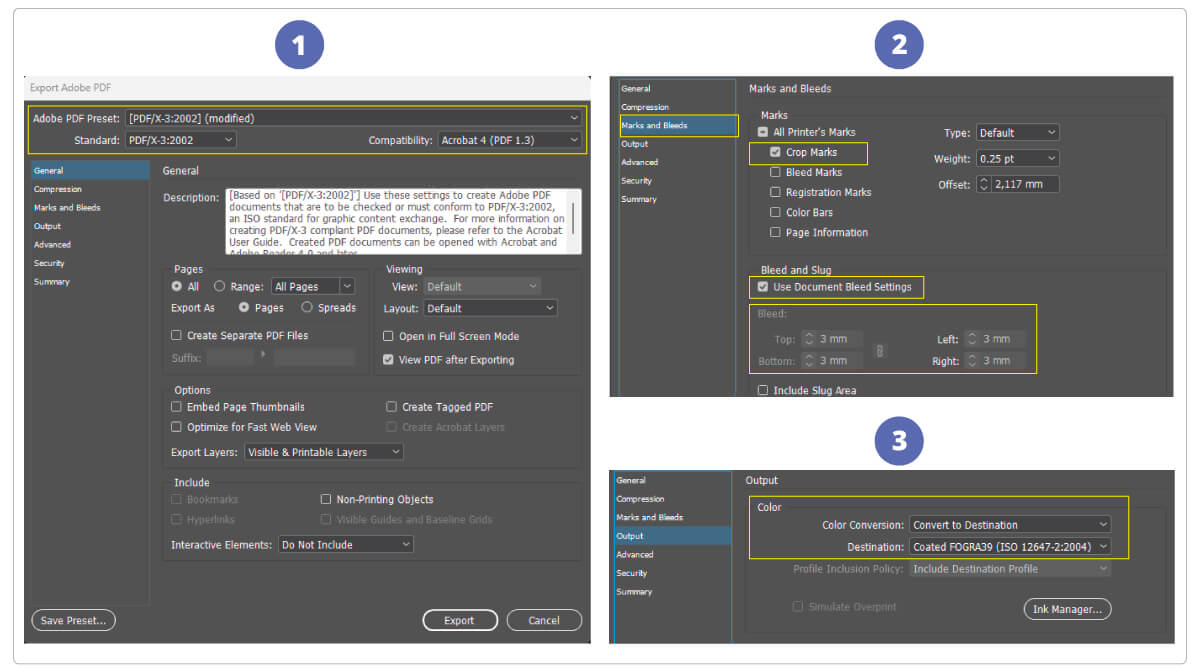Viewport: 1200px width, 672px height.
Task: Toggle View PDF after Exporting checkbox
Action: pyautogui.click(x=388, y=360)
